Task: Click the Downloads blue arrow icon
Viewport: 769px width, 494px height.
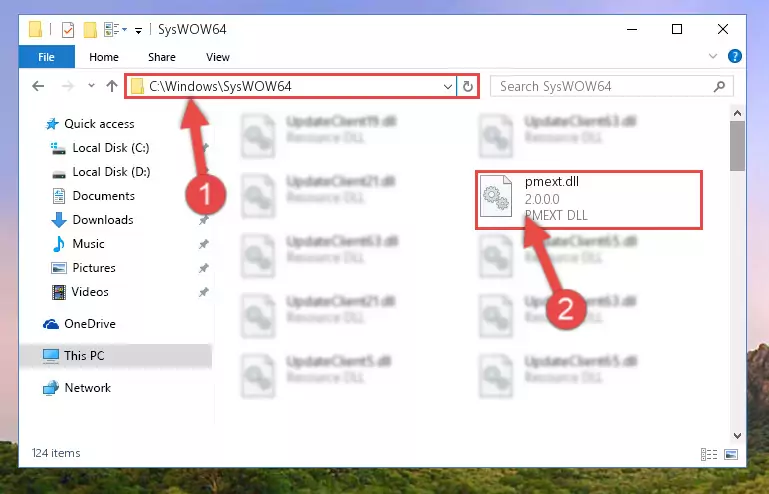Action: coord(59,220)
